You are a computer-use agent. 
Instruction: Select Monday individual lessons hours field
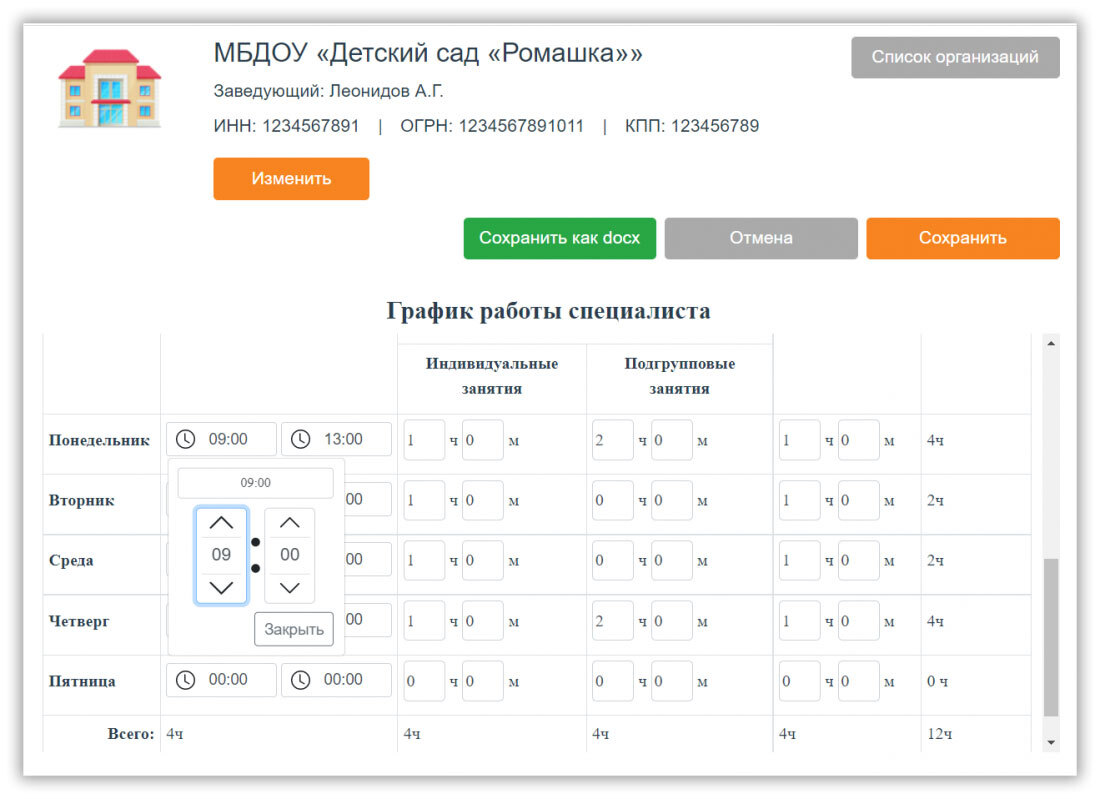(x=424, y=440)
